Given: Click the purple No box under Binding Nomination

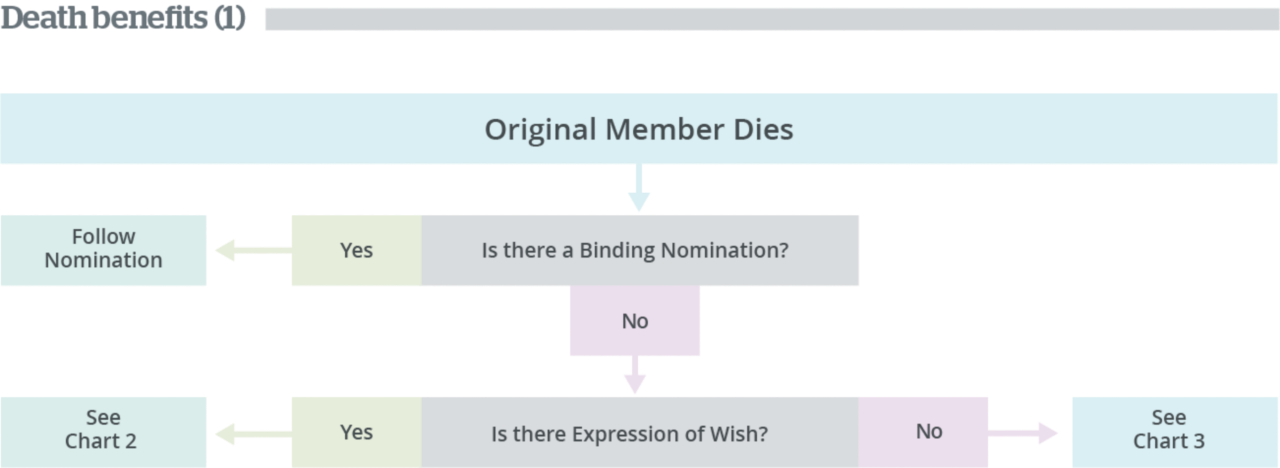Looking at the screenshot, I should [x=635, y=321].
